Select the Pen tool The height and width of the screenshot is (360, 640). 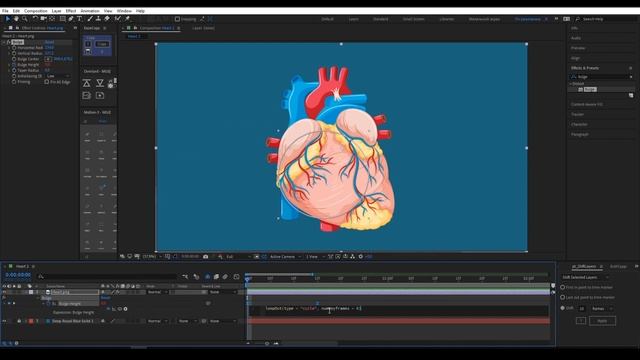71,19
